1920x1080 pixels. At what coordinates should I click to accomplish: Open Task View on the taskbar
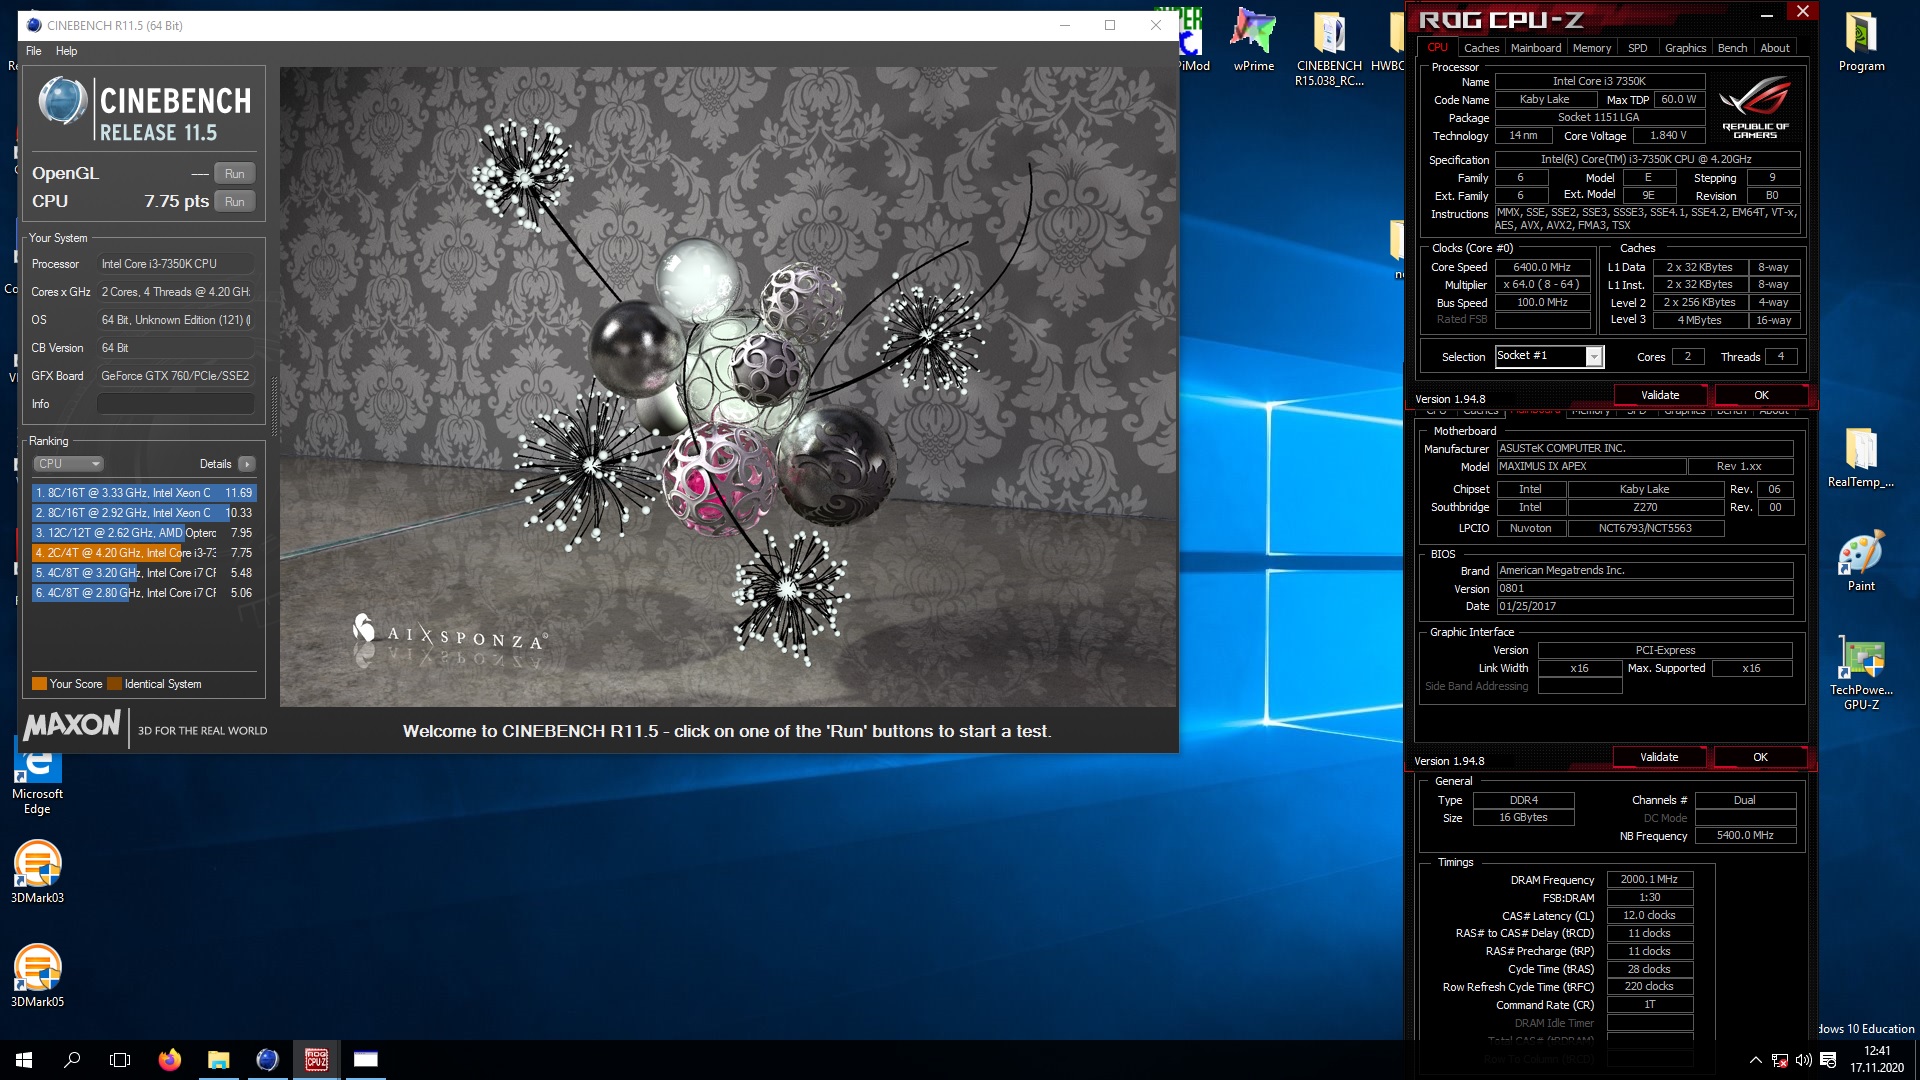coord(120,1060)
